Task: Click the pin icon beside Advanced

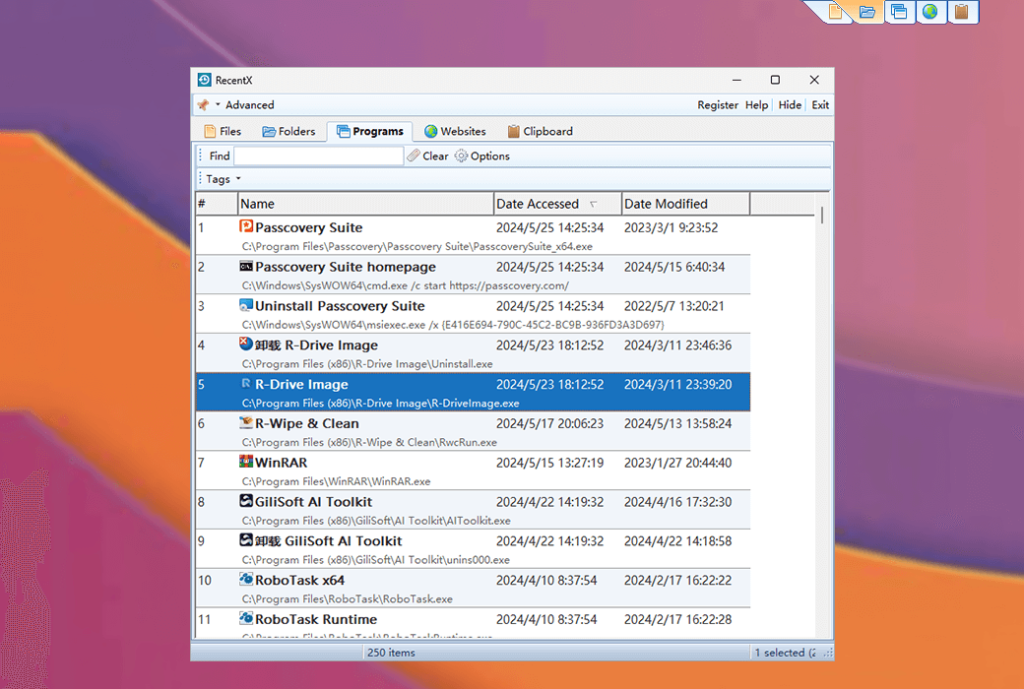Action: coord(203,105)
